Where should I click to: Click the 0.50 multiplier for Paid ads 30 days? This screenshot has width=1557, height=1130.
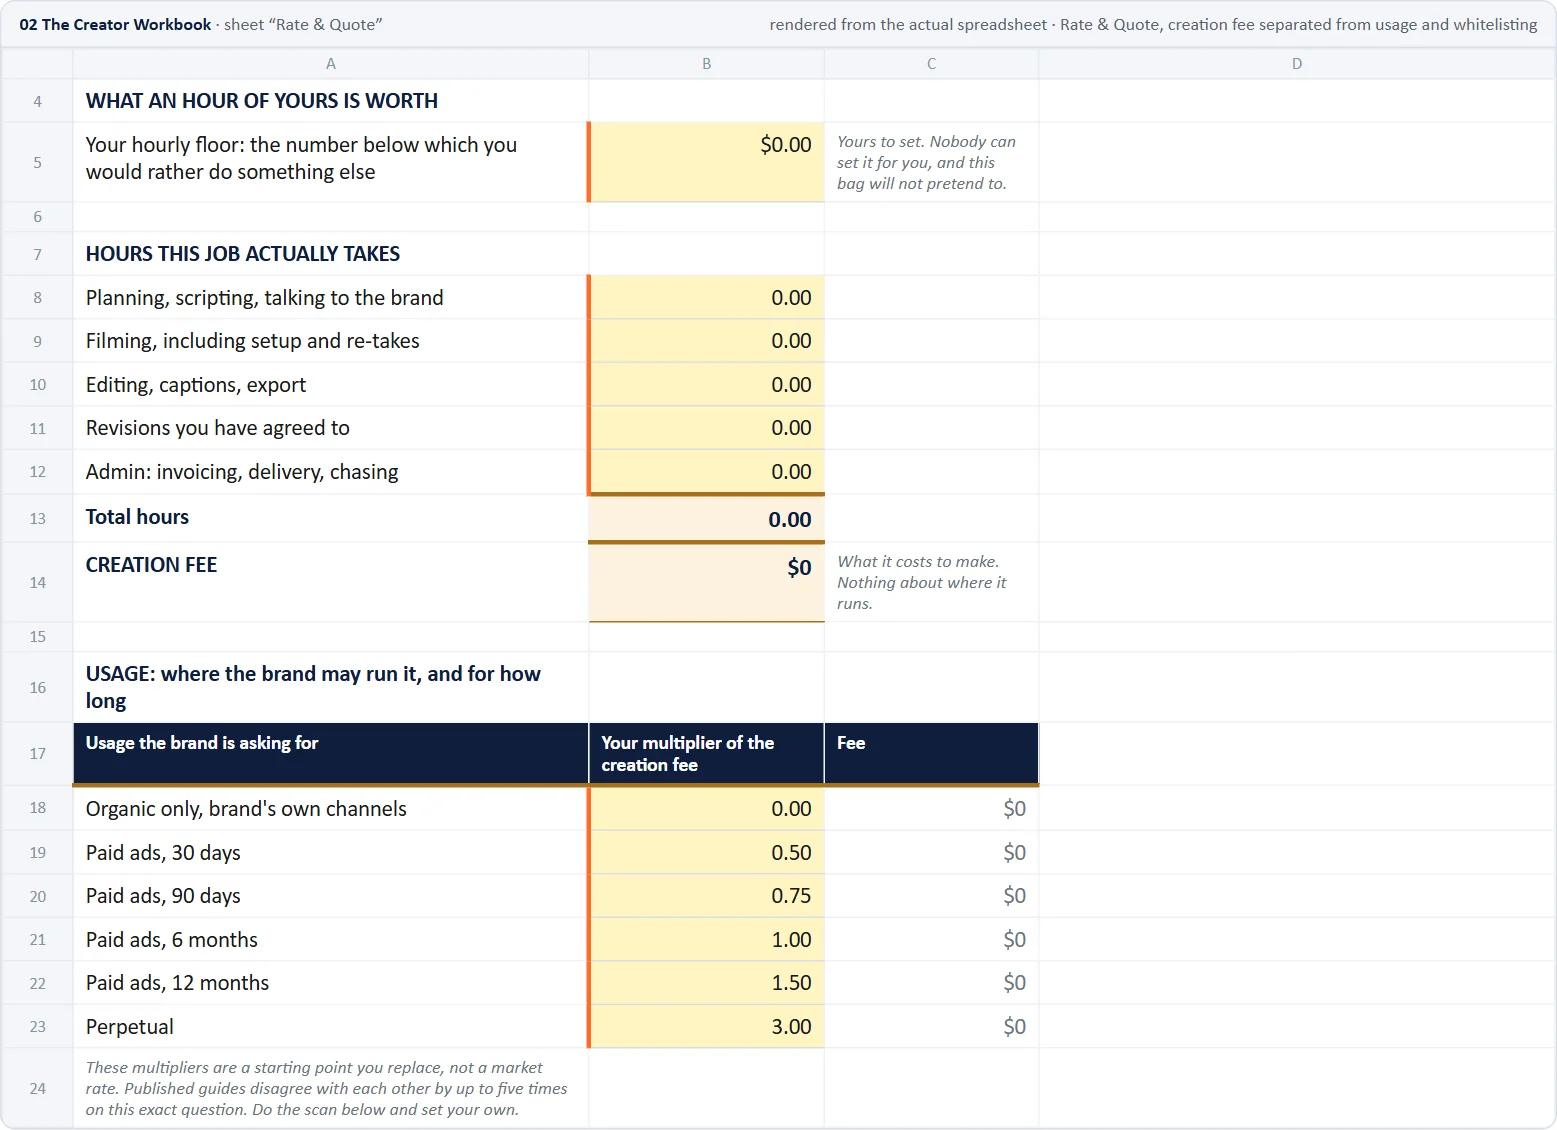tap(707, 853)
